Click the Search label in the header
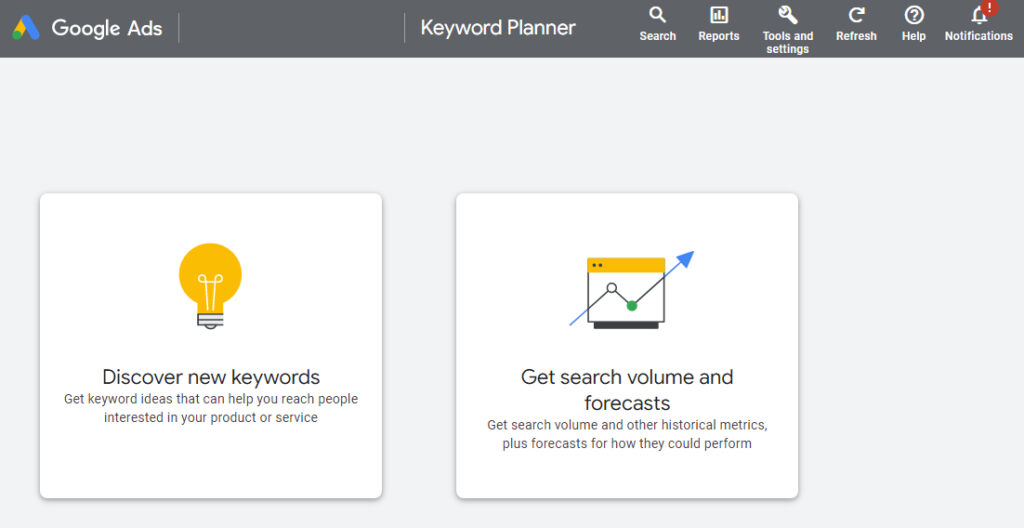 click(x=658, y=36)
